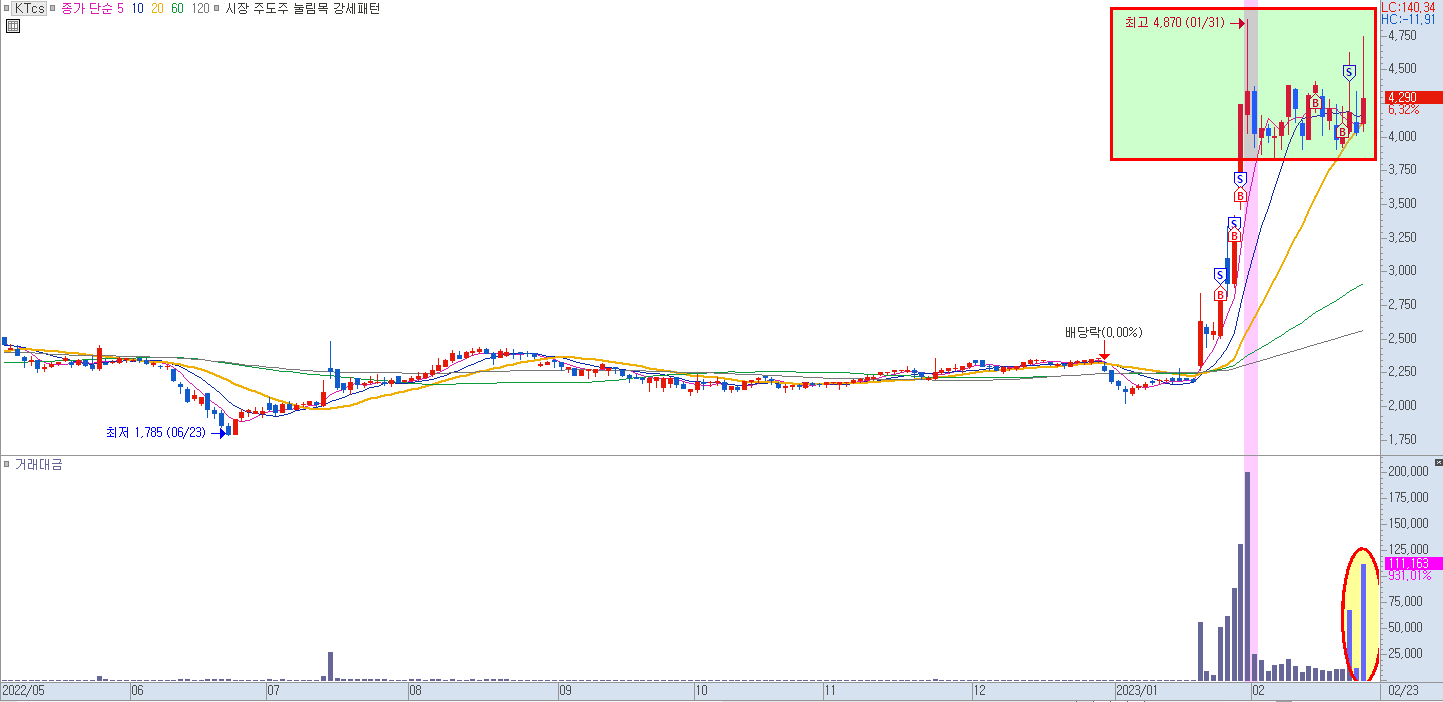1443x702 pixels.
Task: Click the 08 month label on date axis
Action: [416, 690]
